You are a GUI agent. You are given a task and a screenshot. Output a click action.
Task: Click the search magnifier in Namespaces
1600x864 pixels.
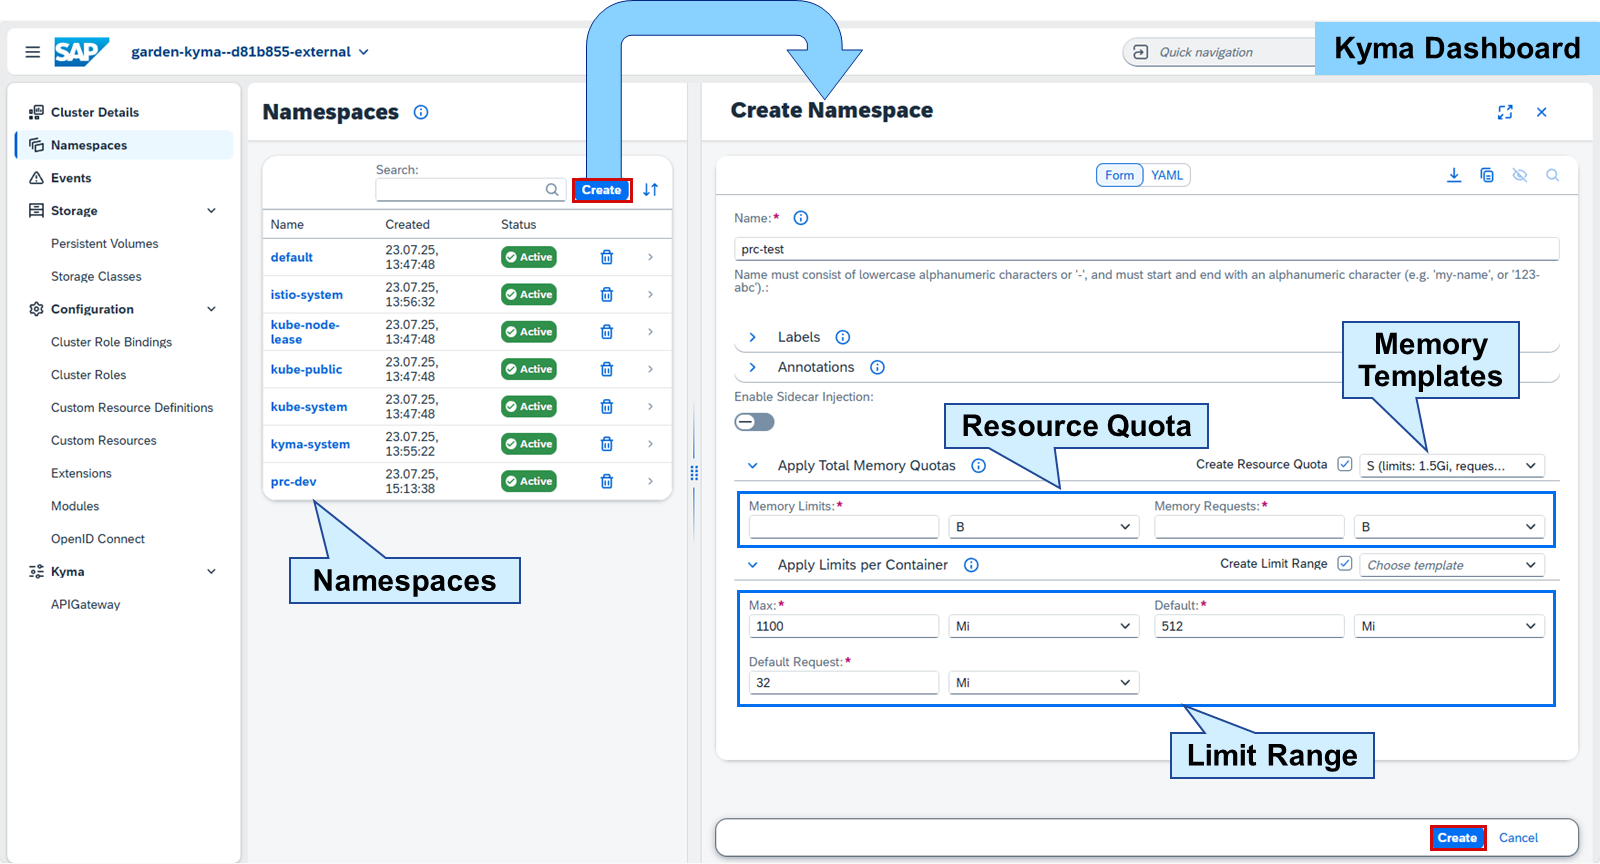click(552, 190)
